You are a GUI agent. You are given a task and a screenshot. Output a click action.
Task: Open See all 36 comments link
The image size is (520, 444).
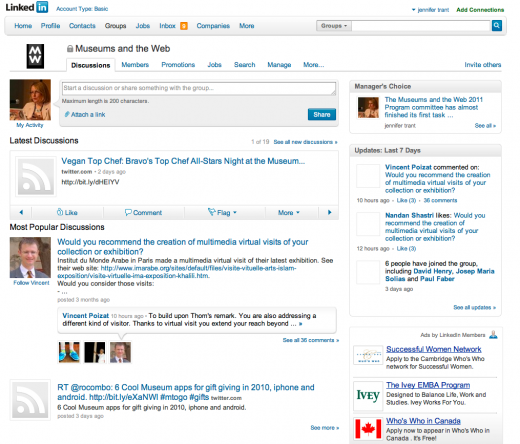click(x=311, y=340)
